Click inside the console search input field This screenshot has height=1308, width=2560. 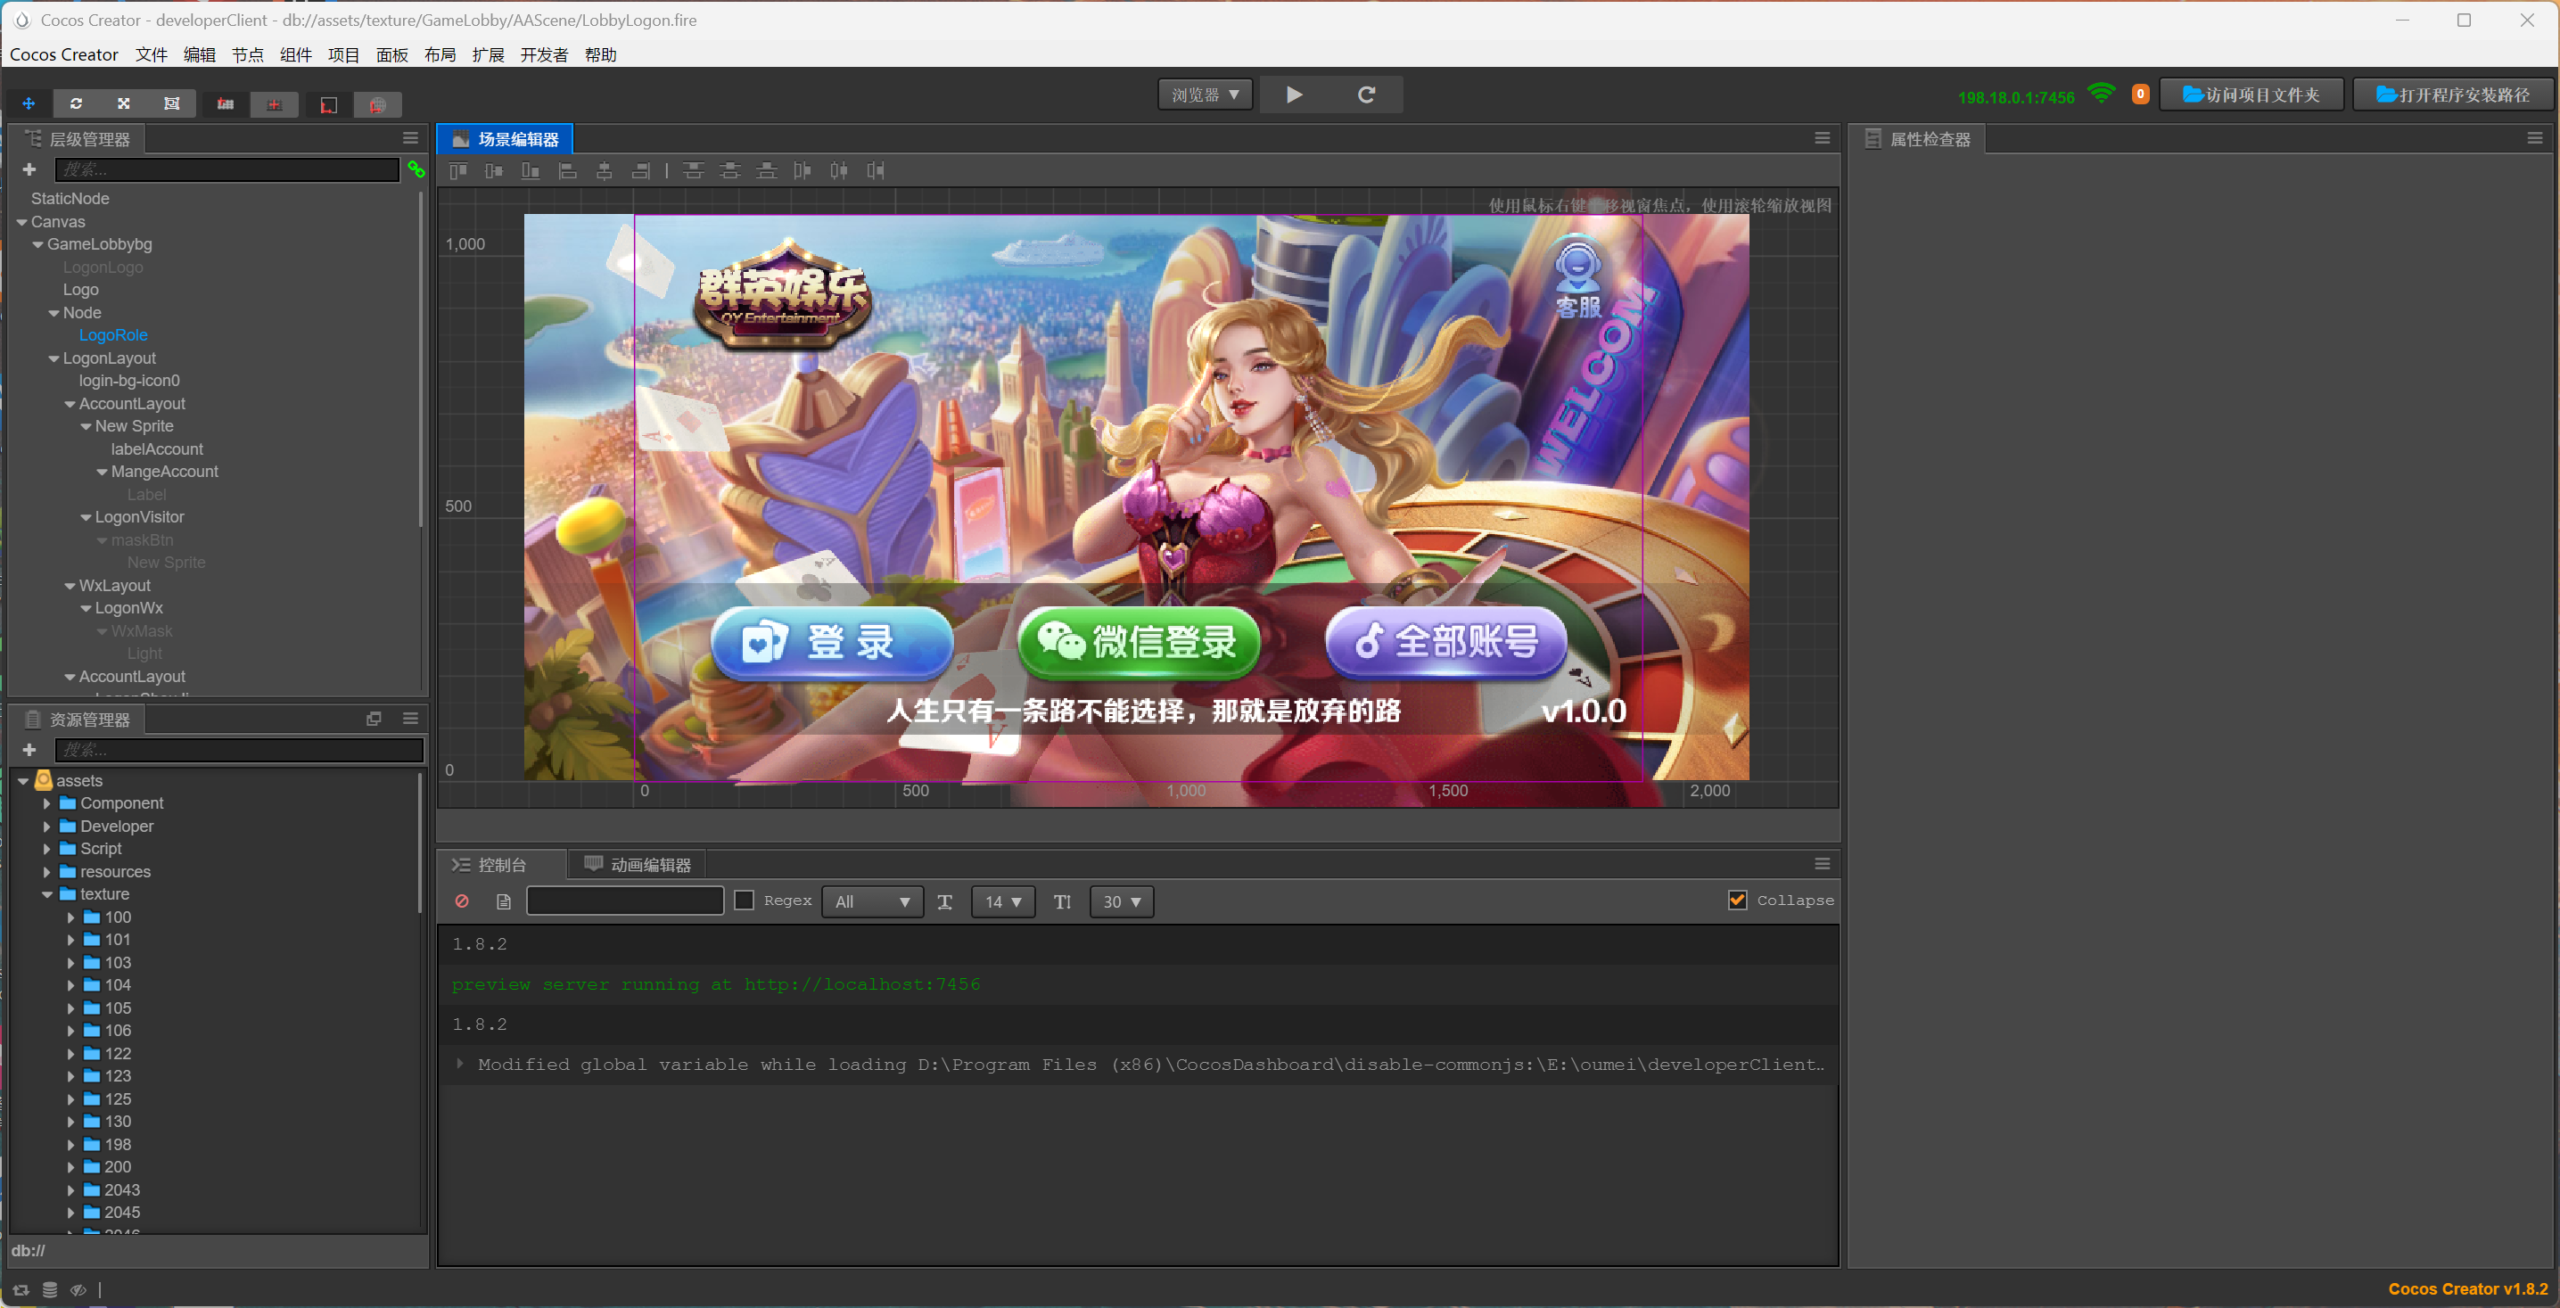(x=625, y=901)
